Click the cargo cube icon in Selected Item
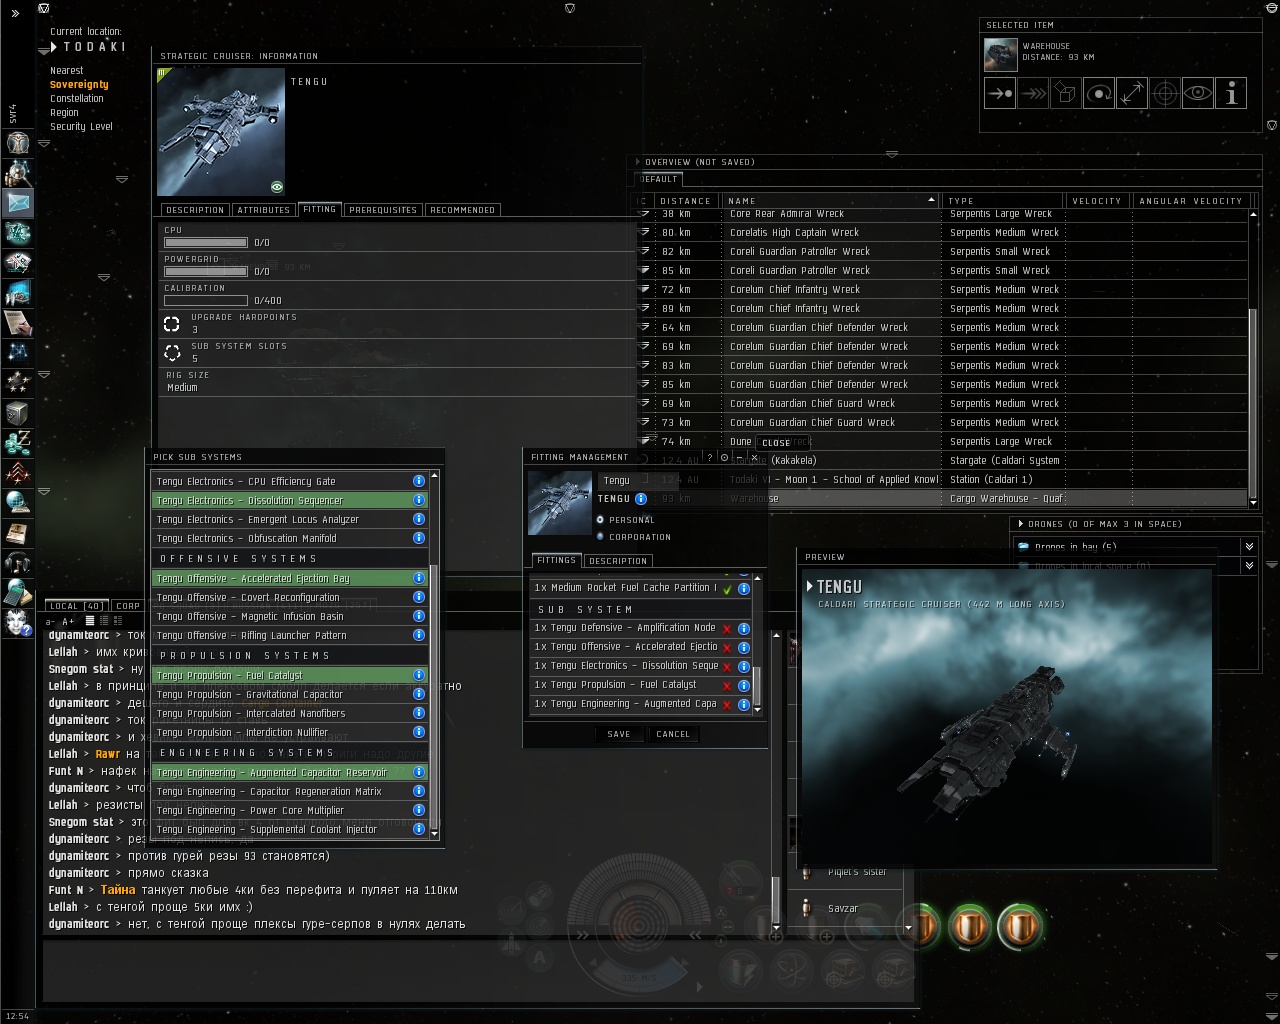1280x1024 pixels. point(1065,94)
